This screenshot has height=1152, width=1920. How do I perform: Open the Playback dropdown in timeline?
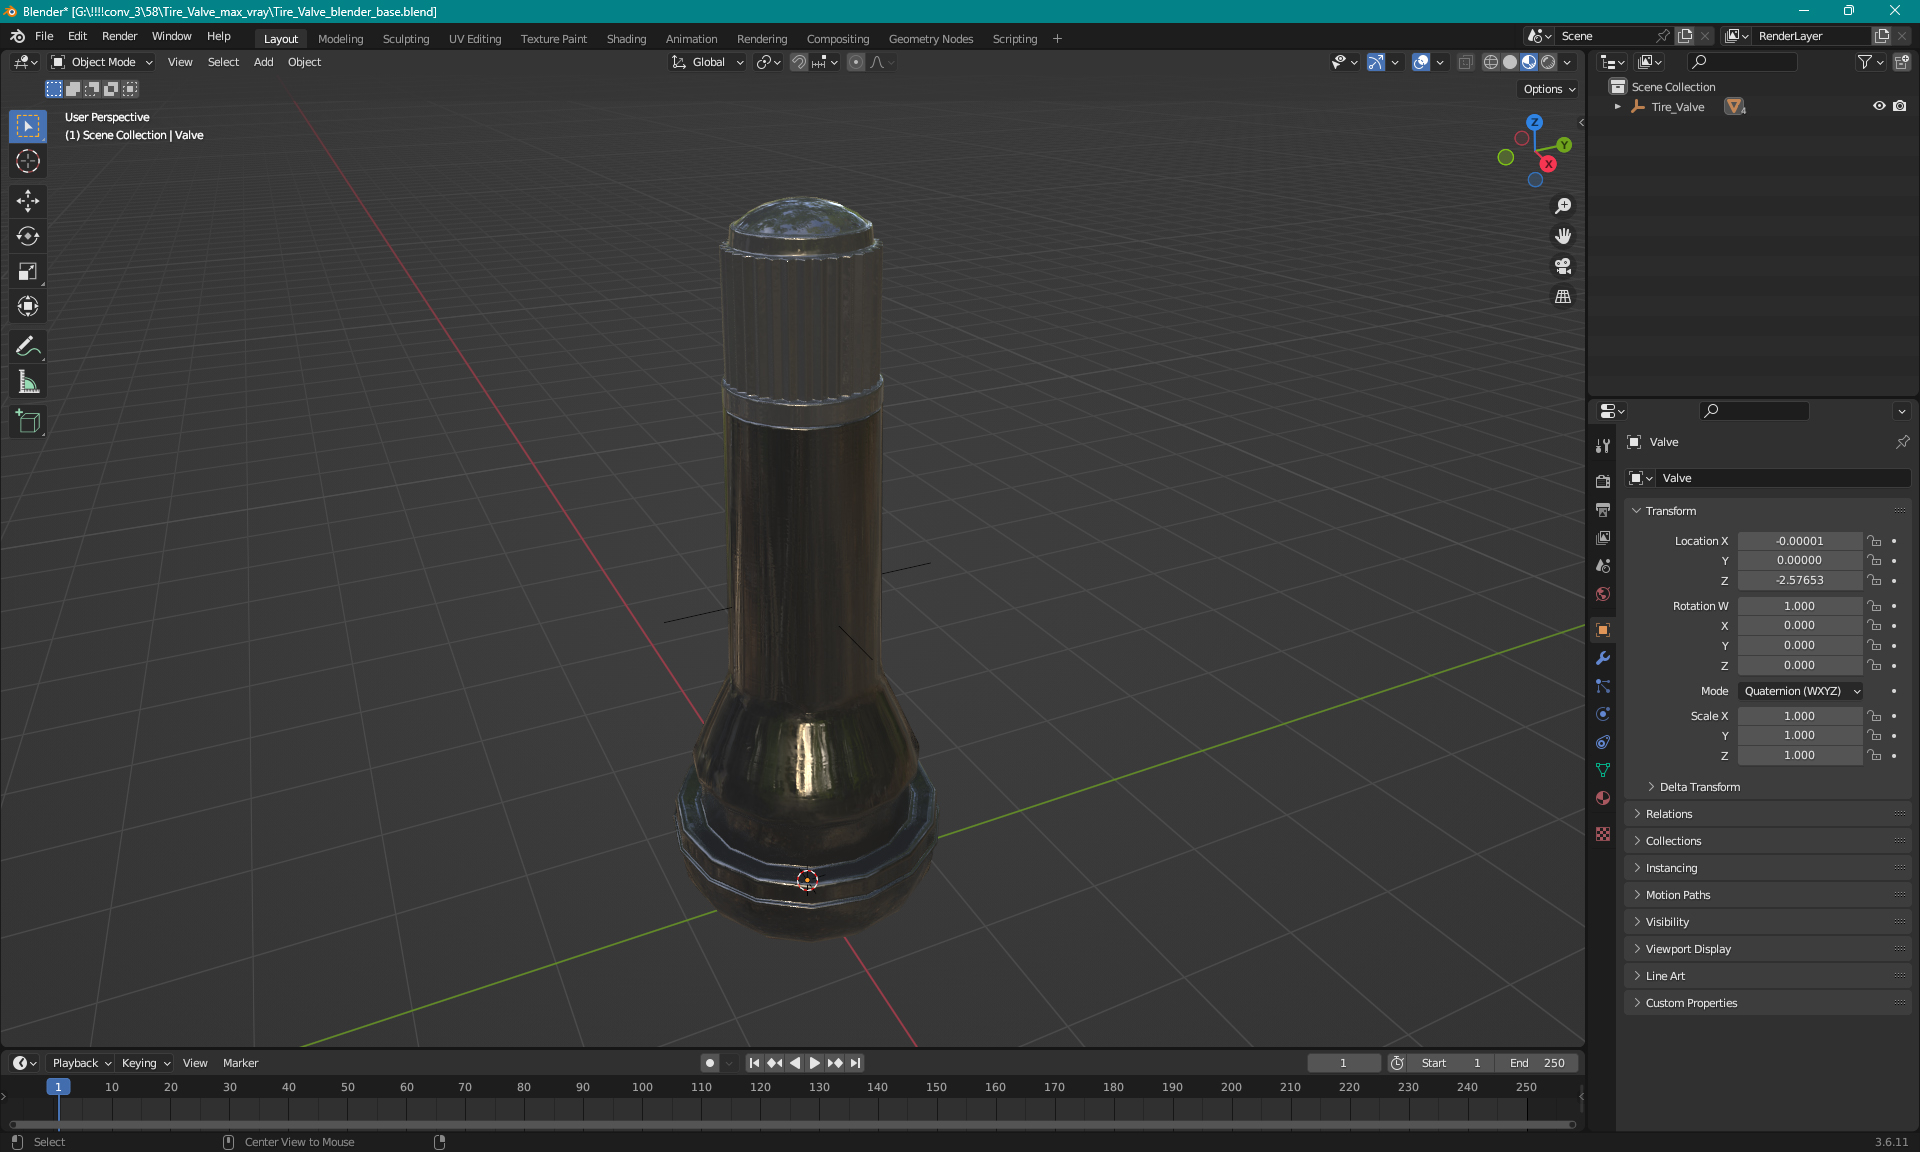(x=81, y=1063)
